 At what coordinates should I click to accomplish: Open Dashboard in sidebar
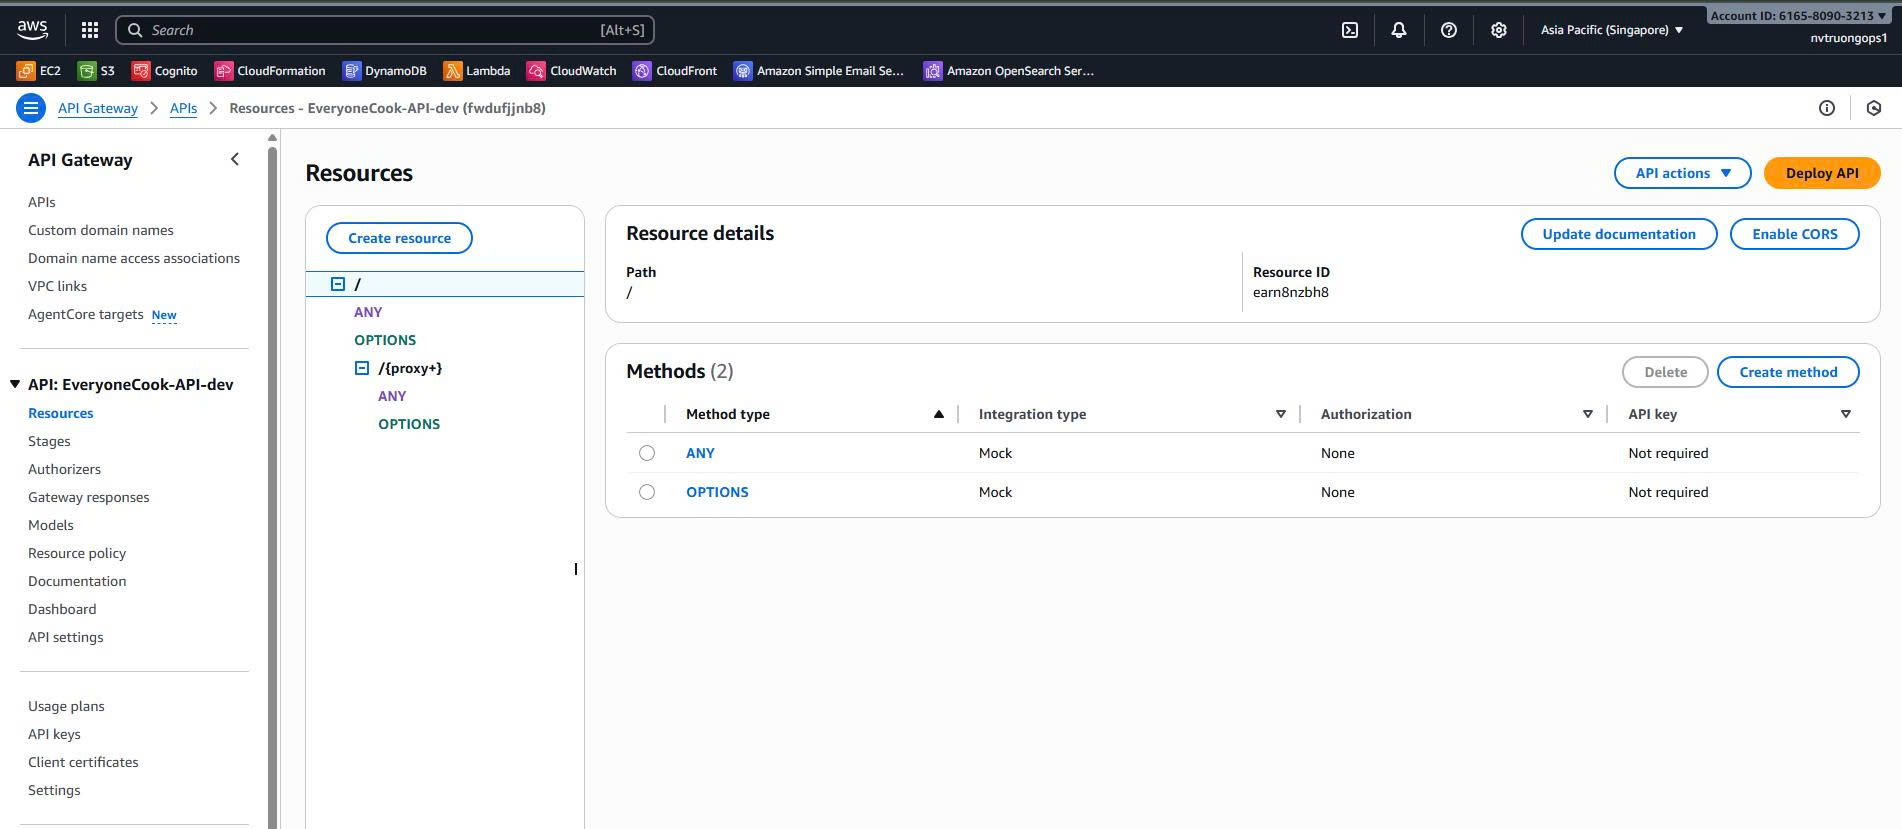[x=62, y=609]
